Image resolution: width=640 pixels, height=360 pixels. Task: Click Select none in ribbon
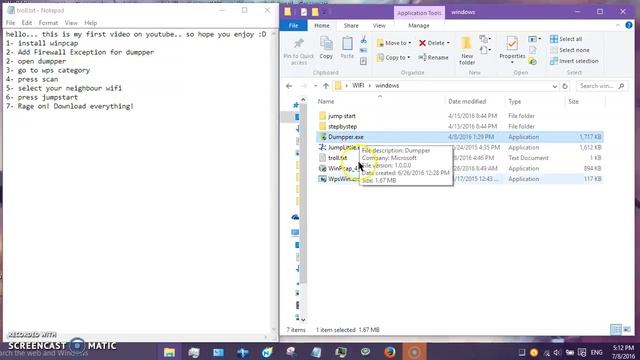coord(570,50)
